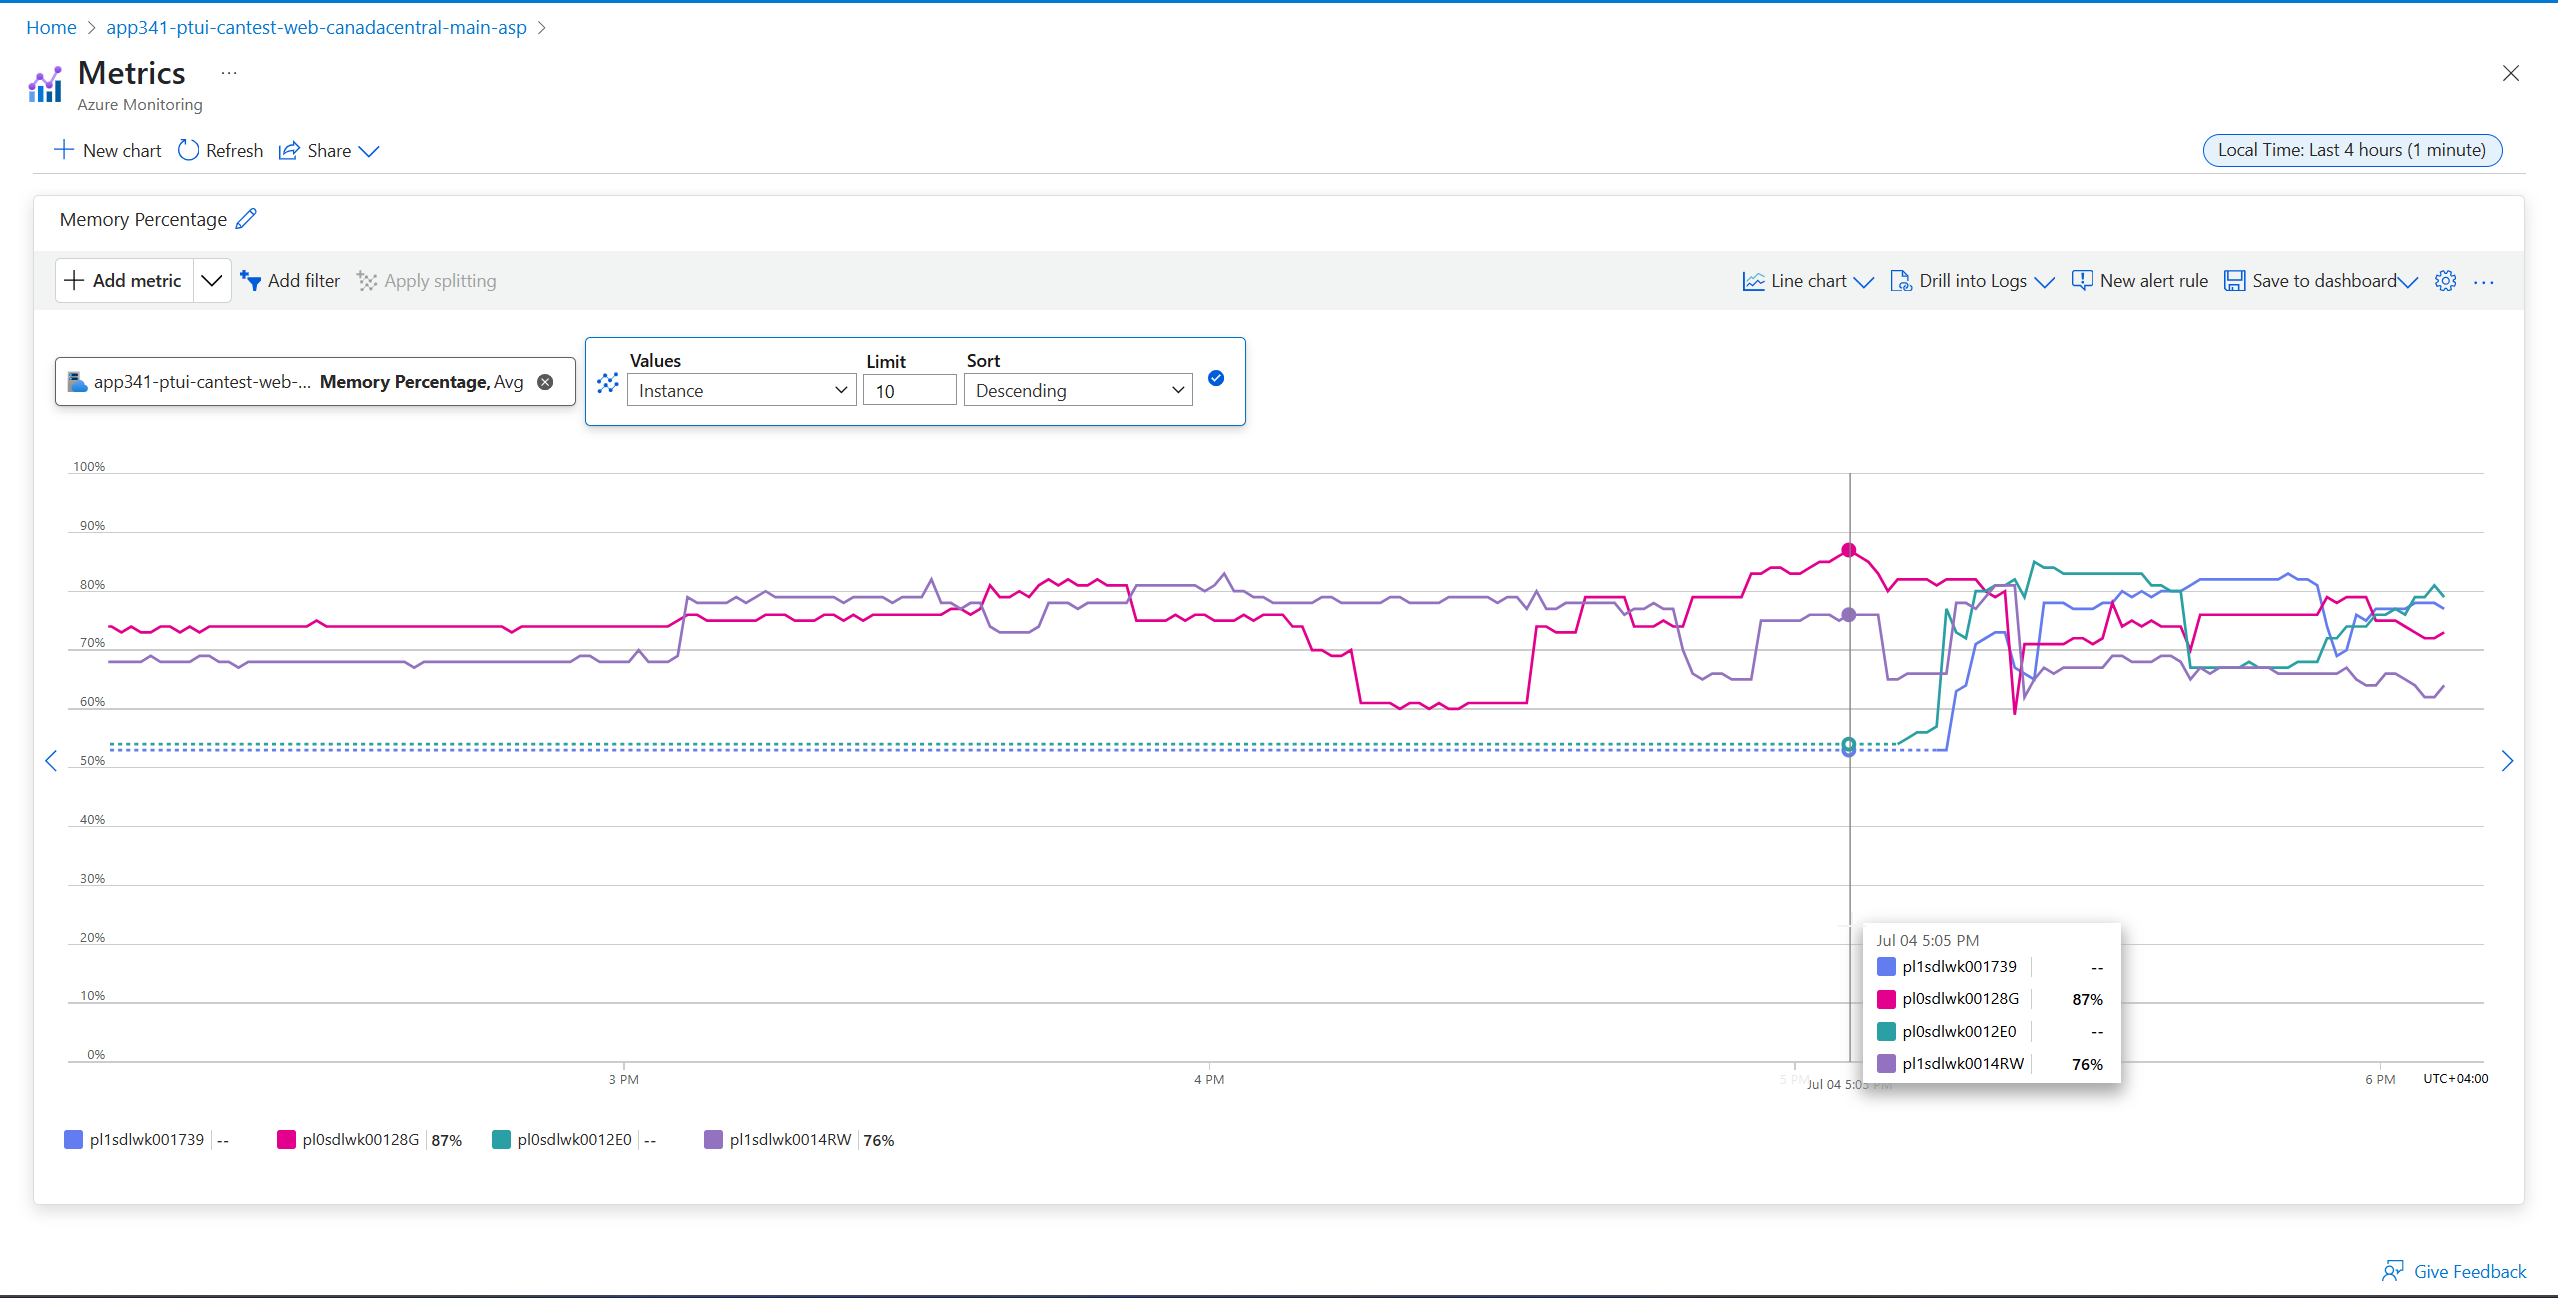2558x1298 pixels.
Task: Open the ellipsis menu beside Metrics title
Action: pyautogui.click(x=229, y=73)
